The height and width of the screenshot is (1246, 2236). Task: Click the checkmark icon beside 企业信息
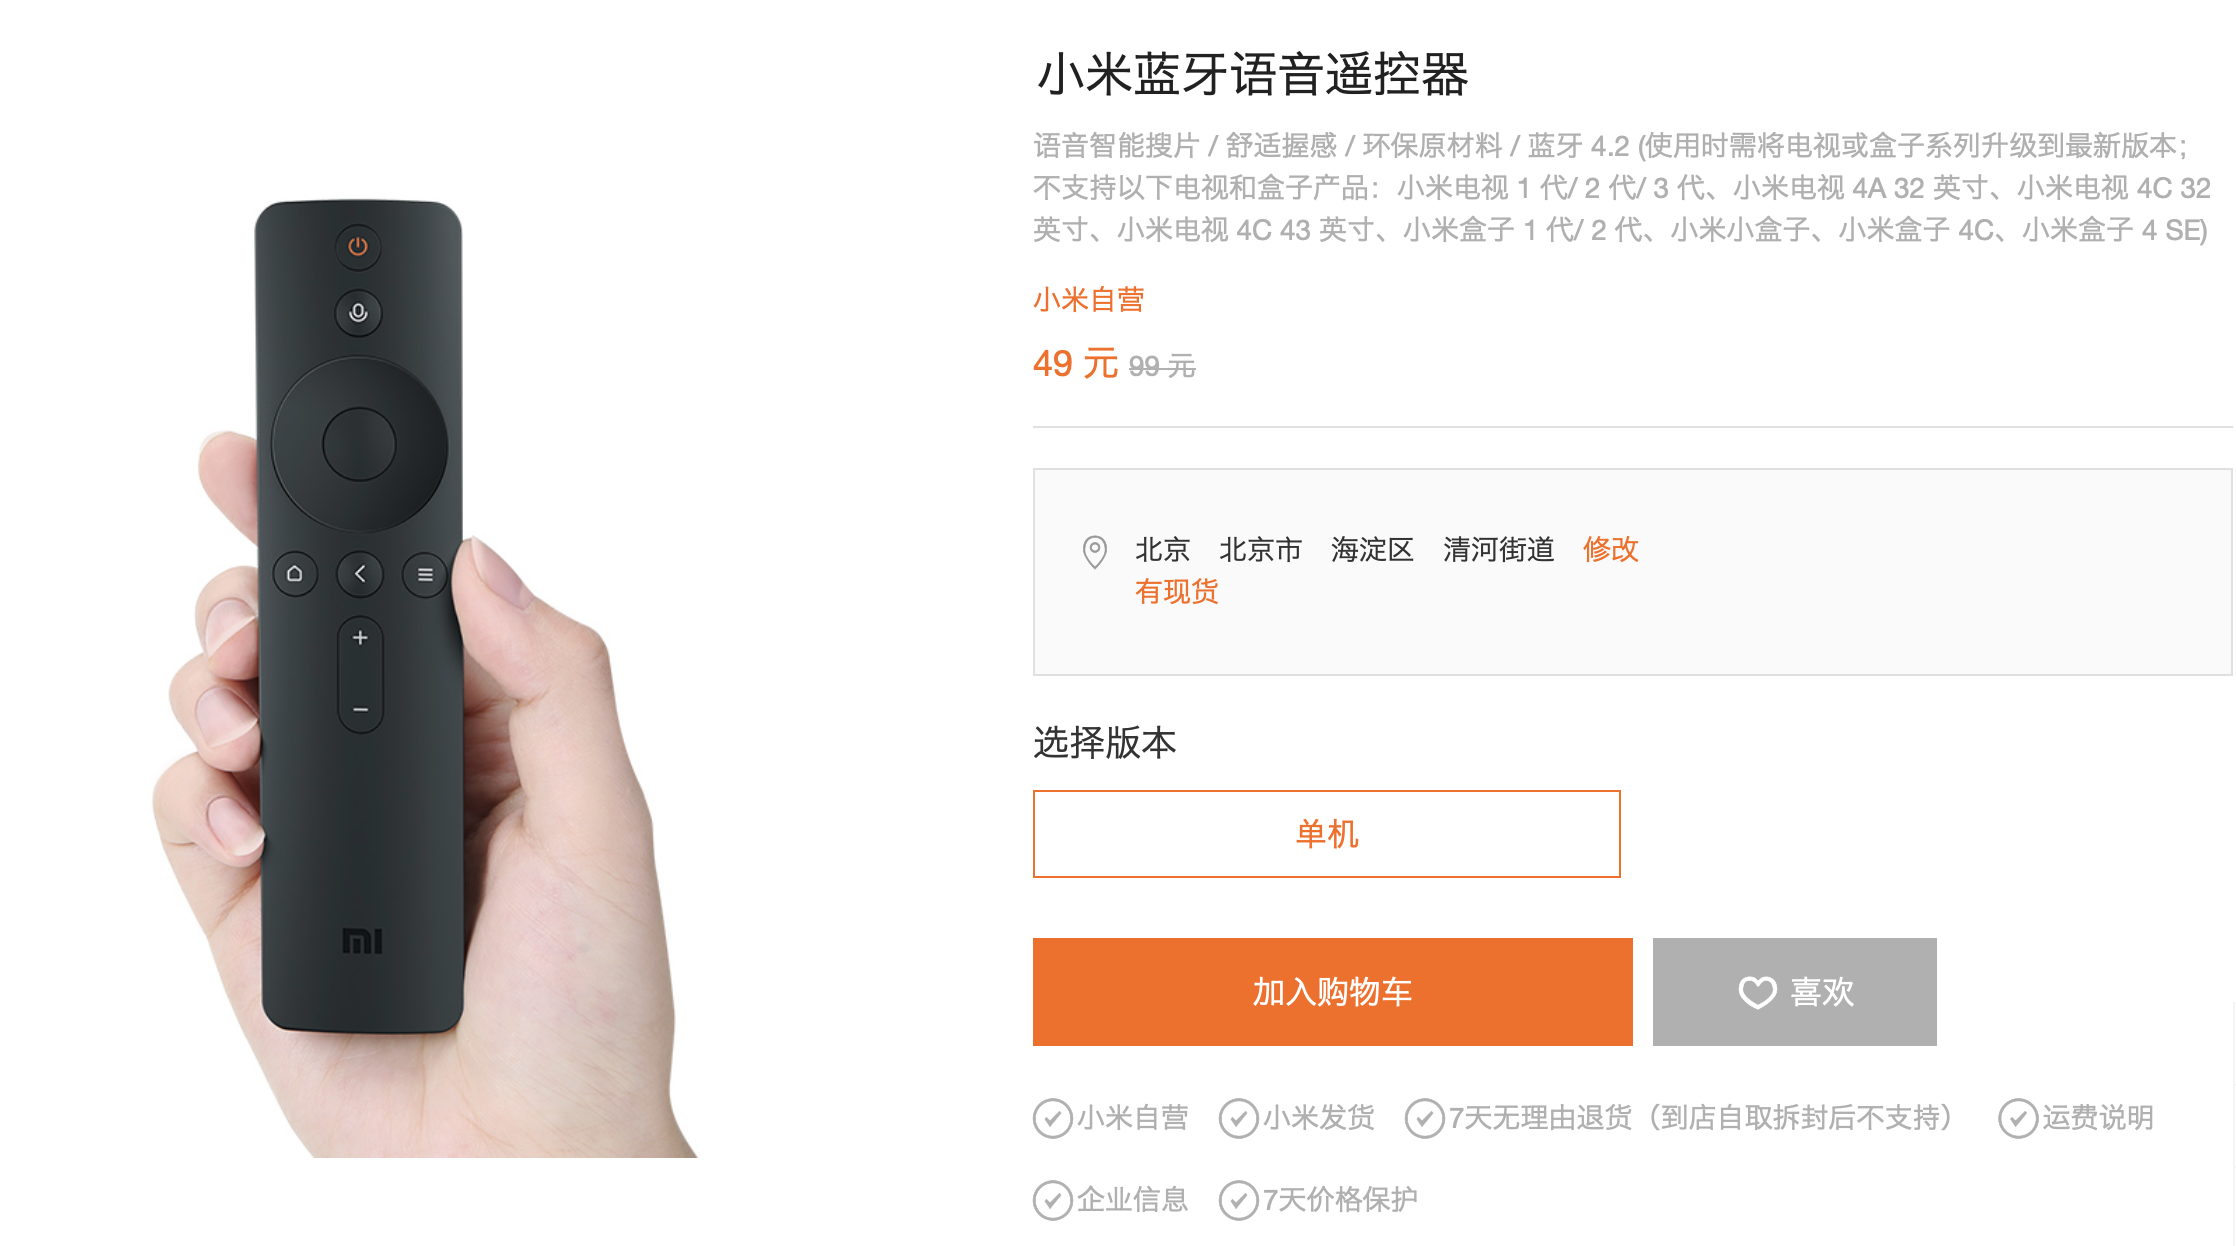[1052, 1200]
